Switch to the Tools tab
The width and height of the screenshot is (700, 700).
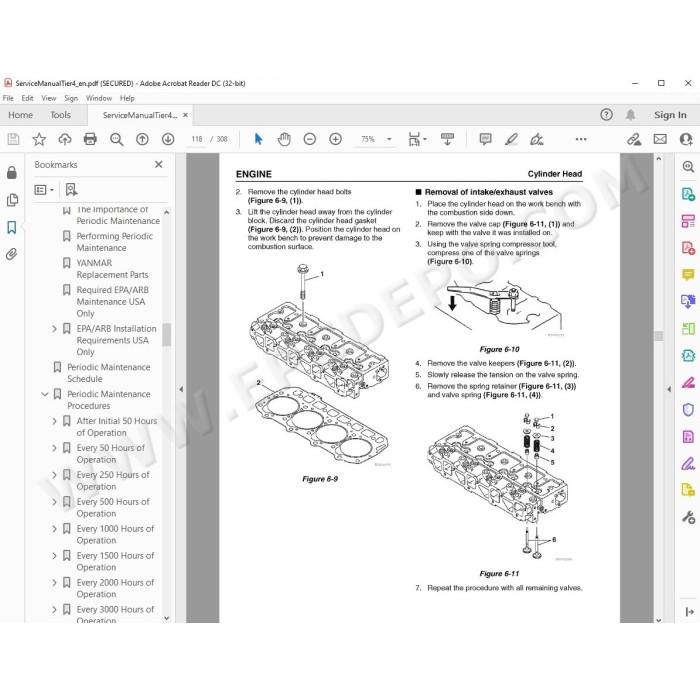60,115
